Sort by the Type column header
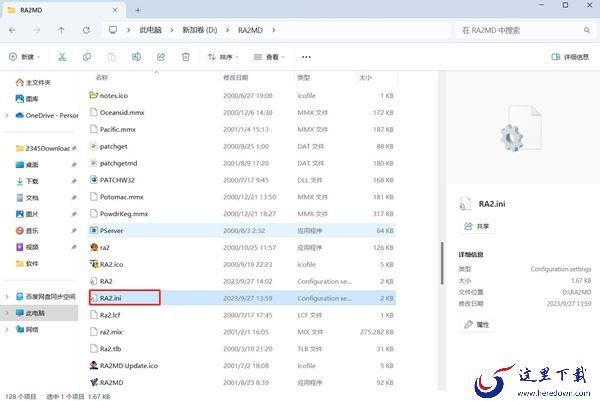 click(304, 78)
